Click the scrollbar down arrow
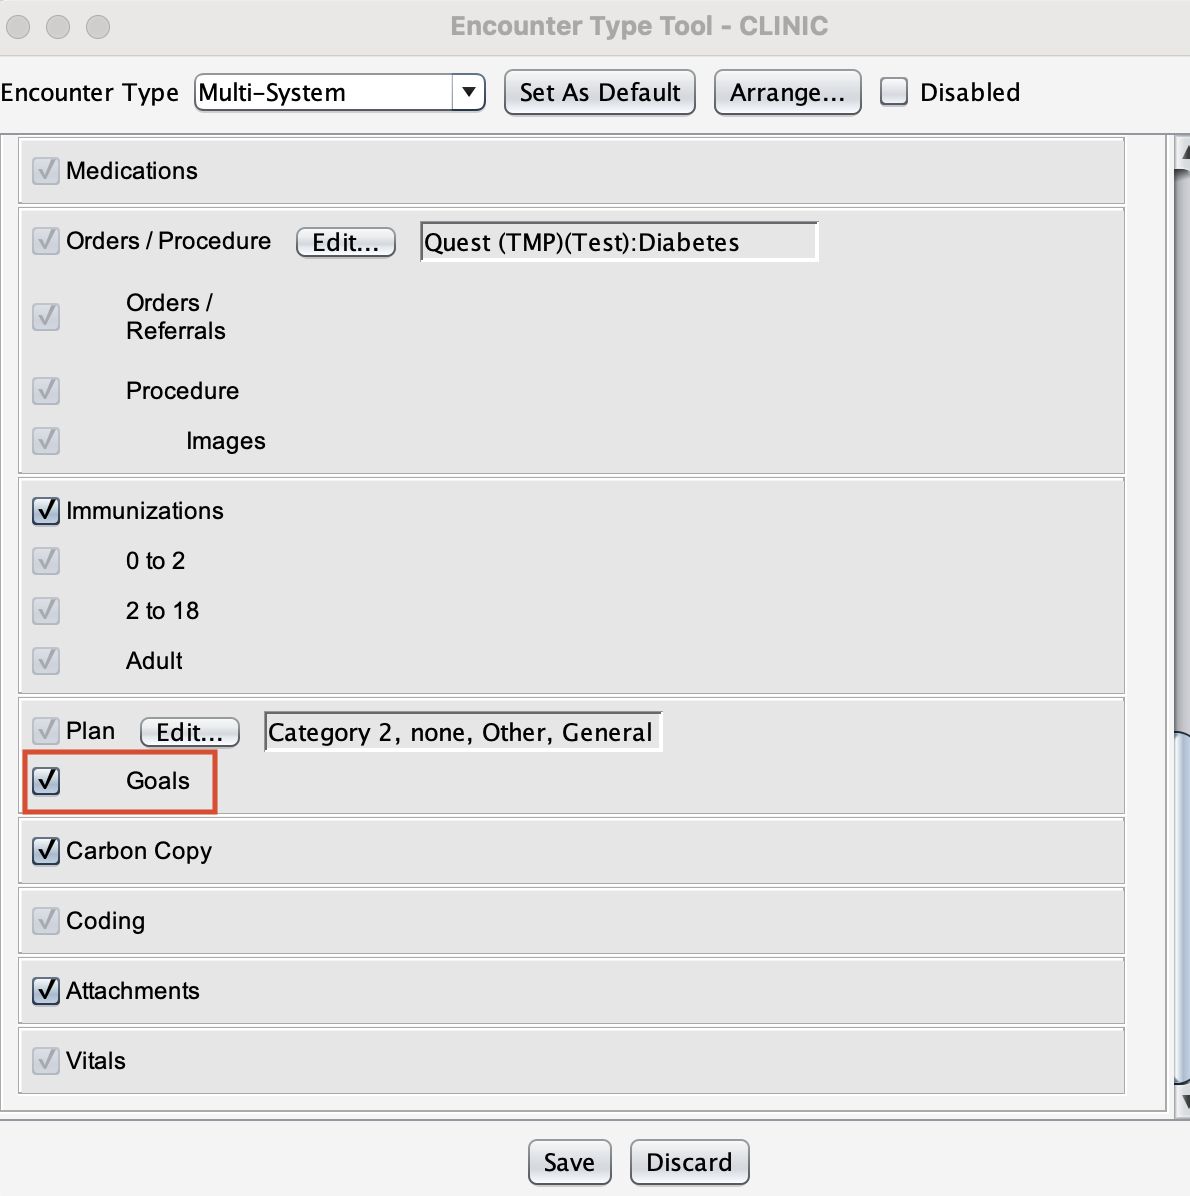This screenshot has height=1196, width=1190. pyautogui.click(x=1183, y=1101)
